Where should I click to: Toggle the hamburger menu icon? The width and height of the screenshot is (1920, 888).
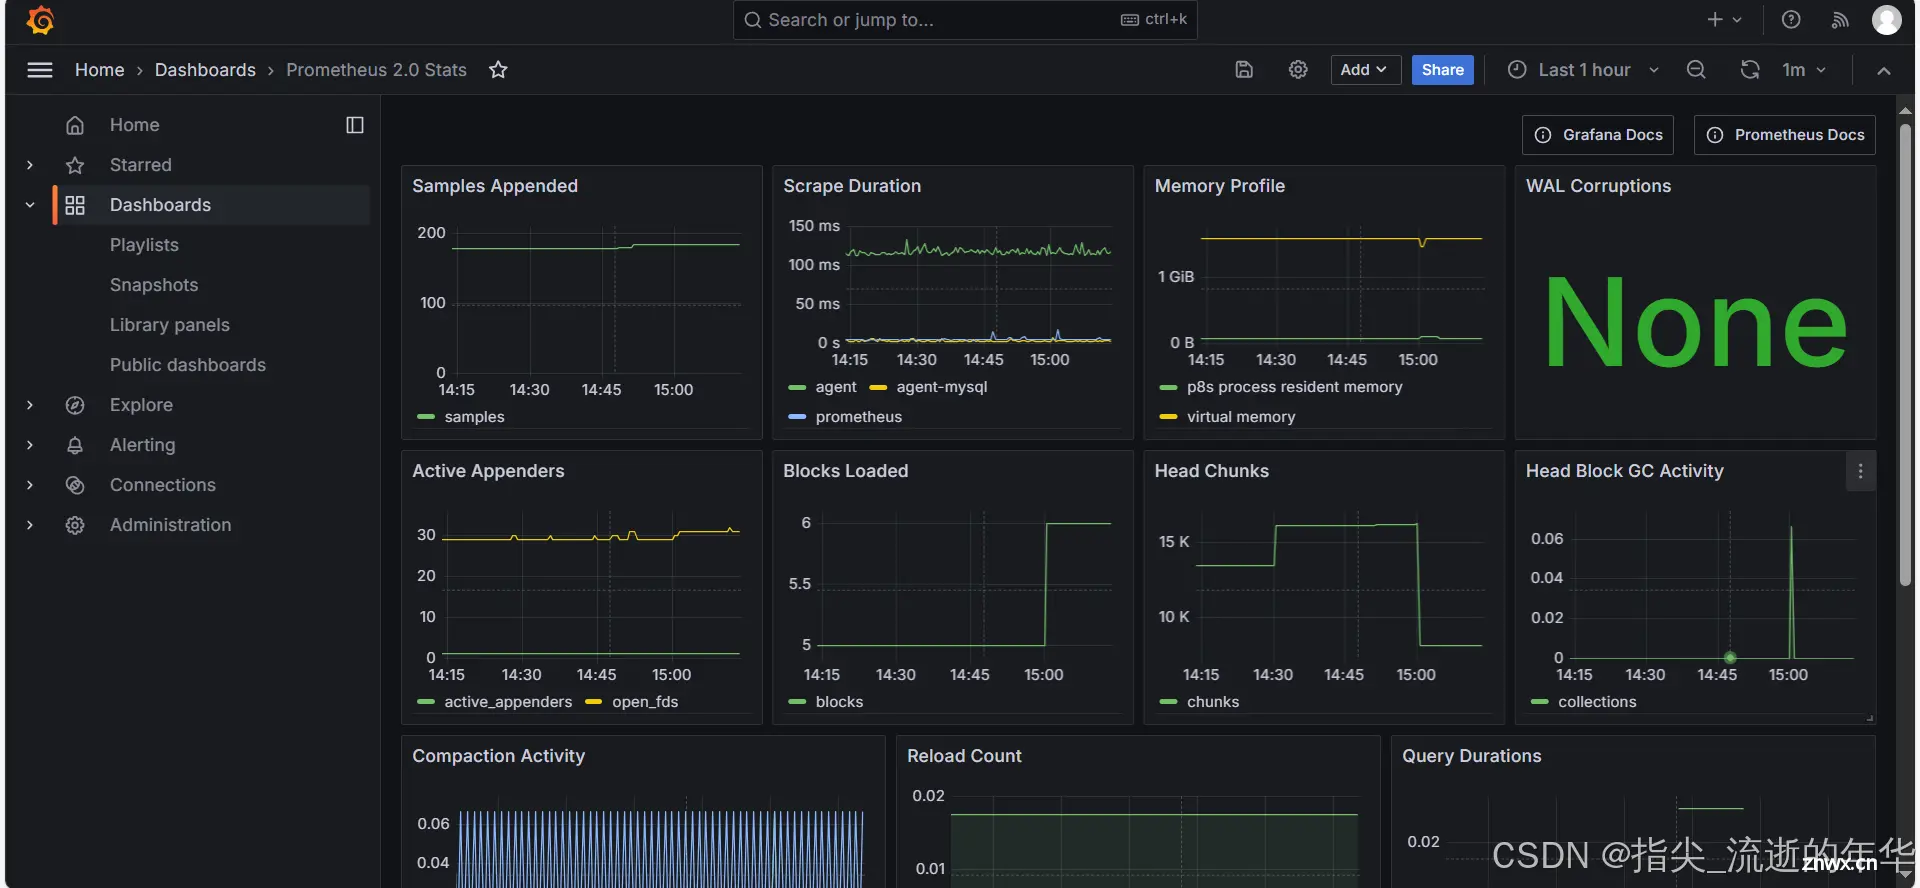40,70
